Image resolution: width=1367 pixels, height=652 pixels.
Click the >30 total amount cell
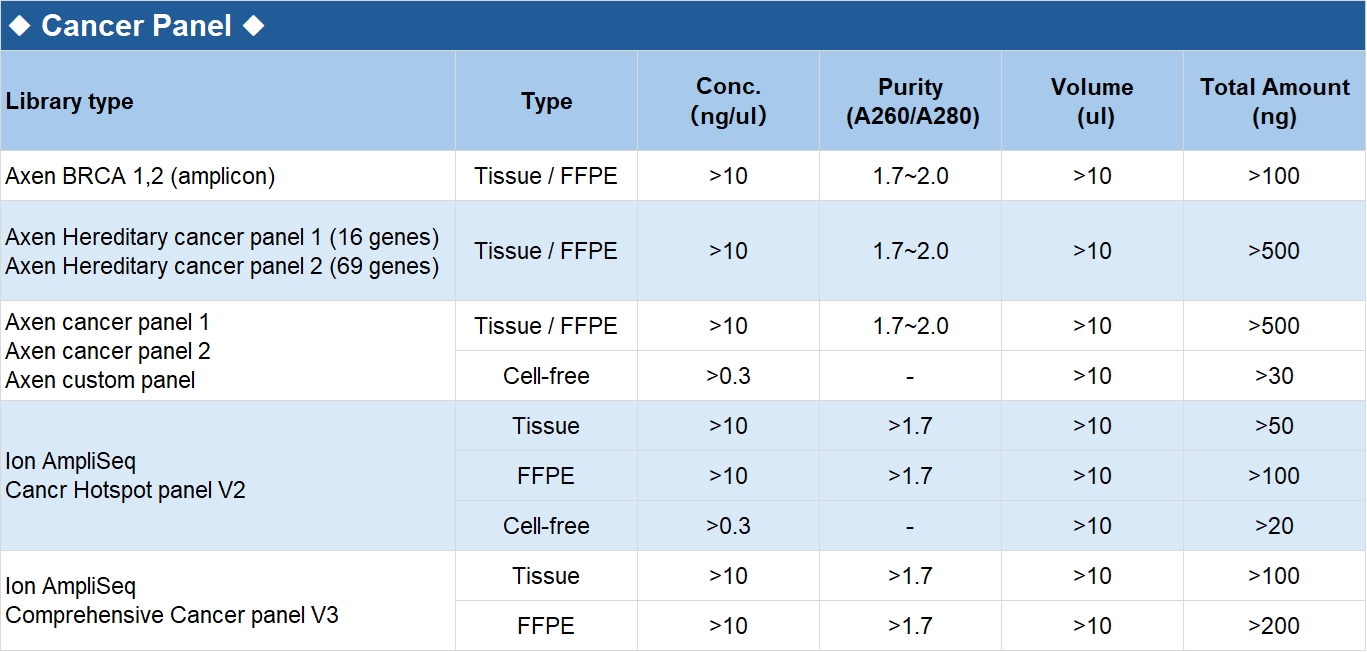[1274, 376]
